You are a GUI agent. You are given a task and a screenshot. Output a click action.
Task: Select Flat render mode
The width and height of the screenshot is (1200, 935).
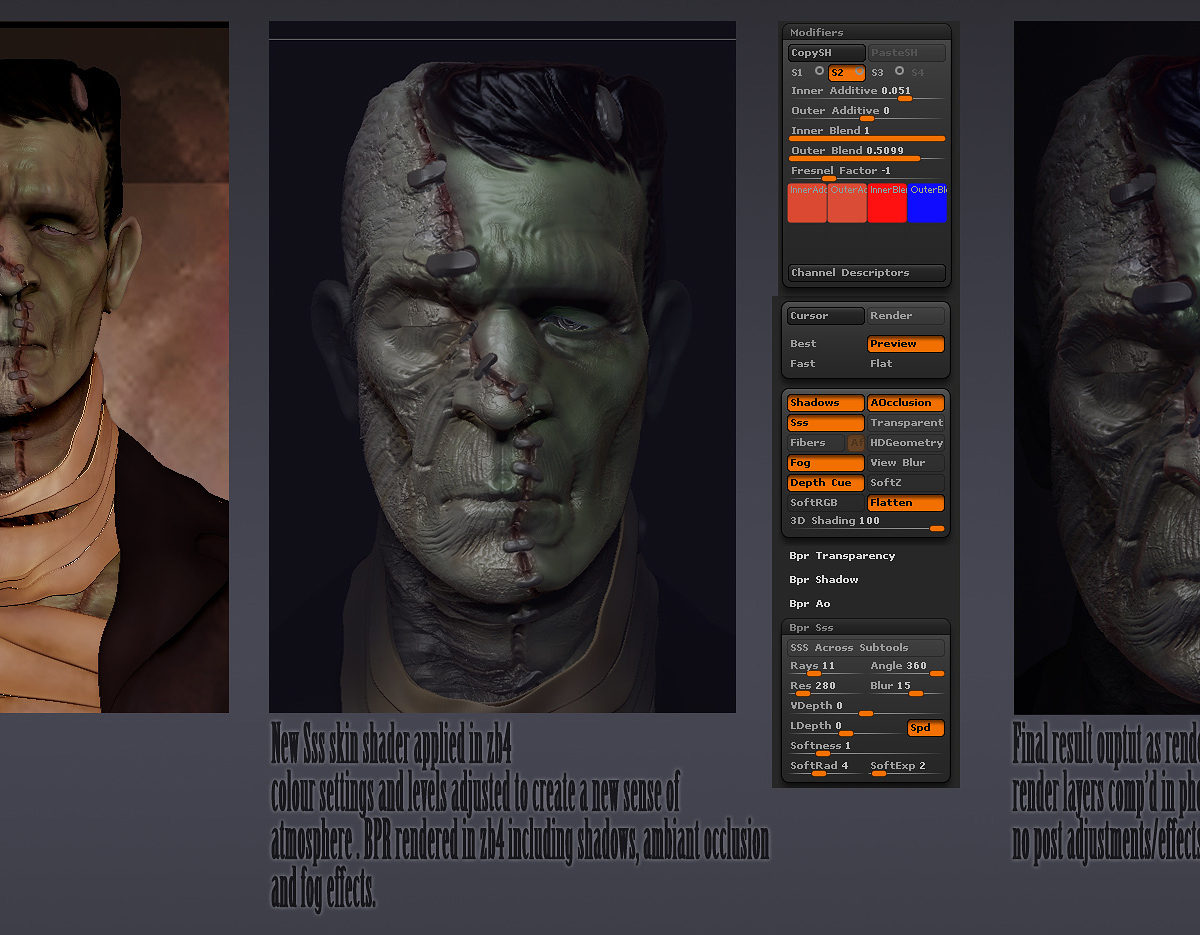click(906, 364)
